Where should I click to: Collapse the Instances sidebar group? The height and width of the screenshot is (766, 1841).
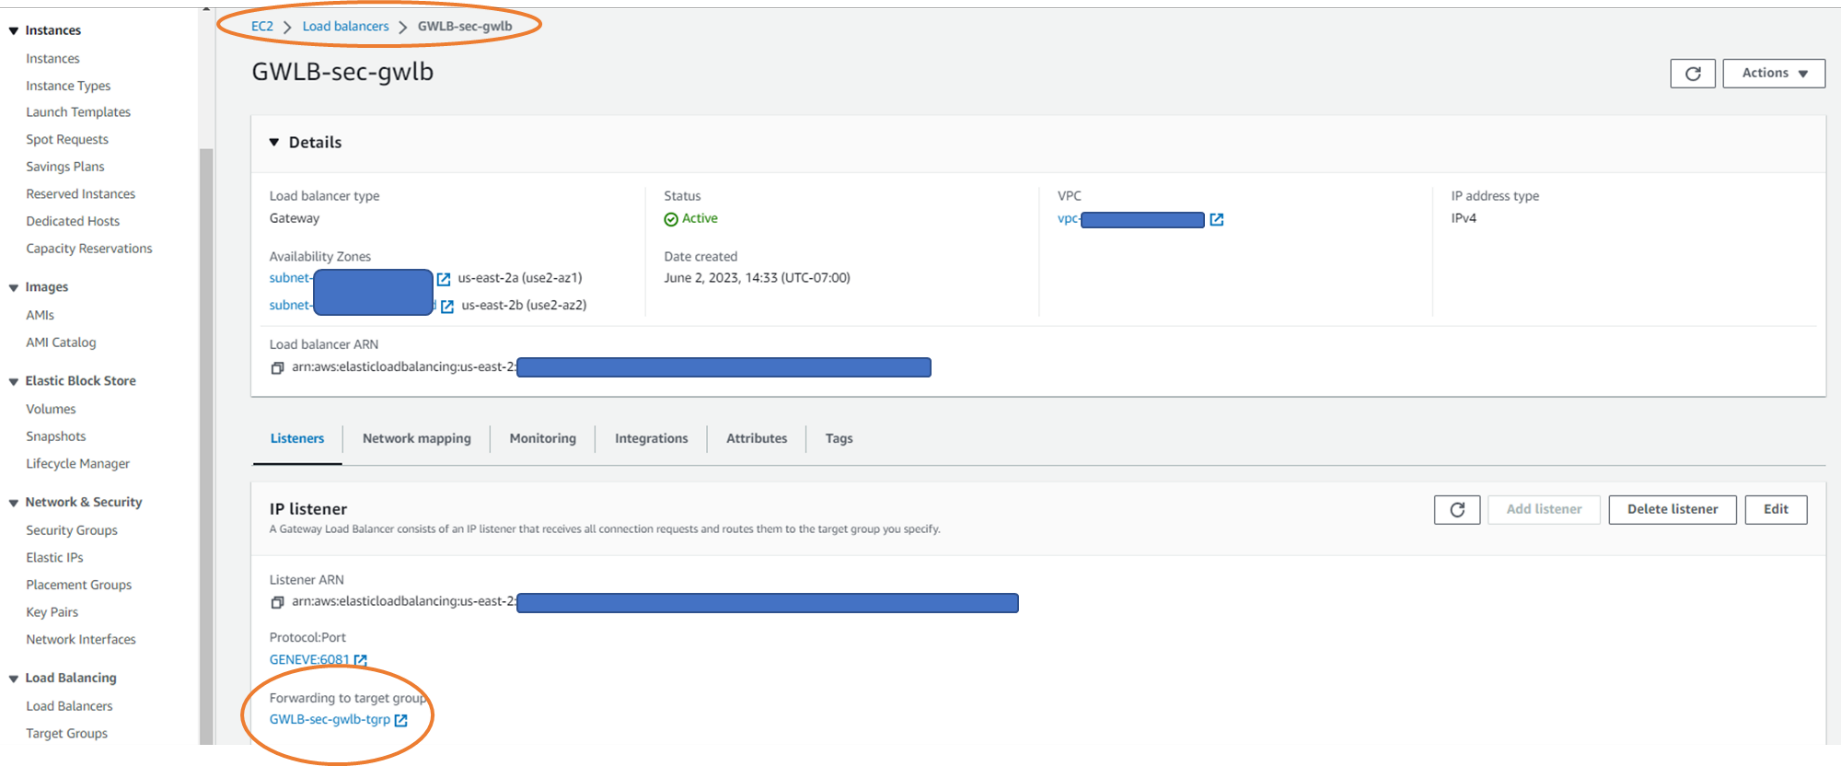(x=14, y=31)
